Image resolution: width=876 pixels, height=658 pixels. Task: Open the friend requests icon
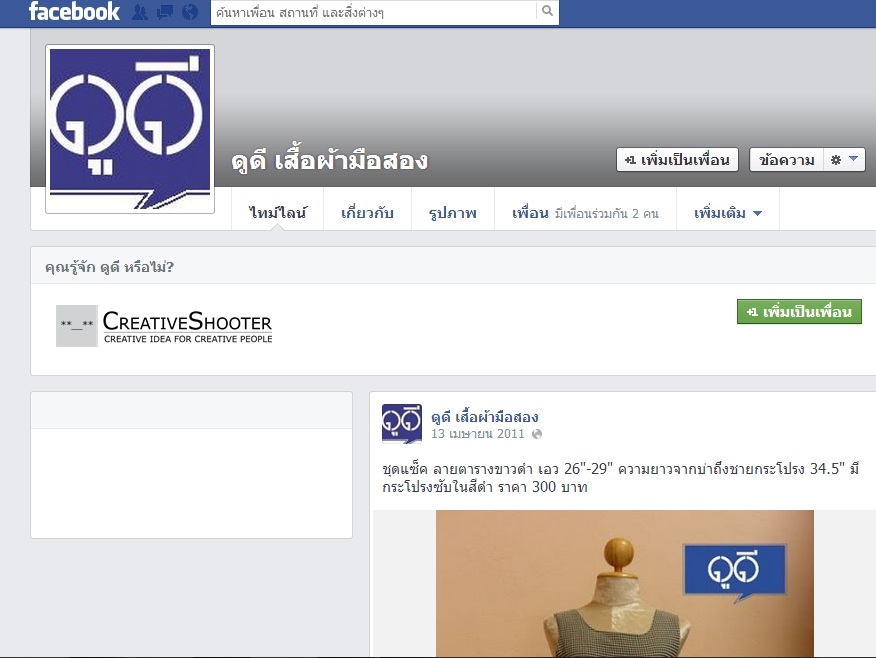click(x=140, y=12)
